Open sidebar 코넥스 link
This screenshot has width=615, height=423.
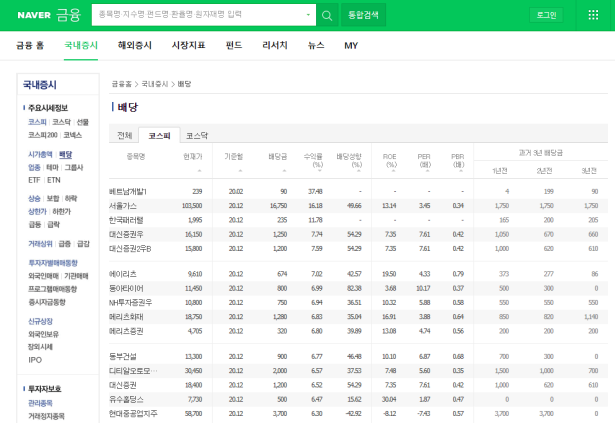[73, 135]
